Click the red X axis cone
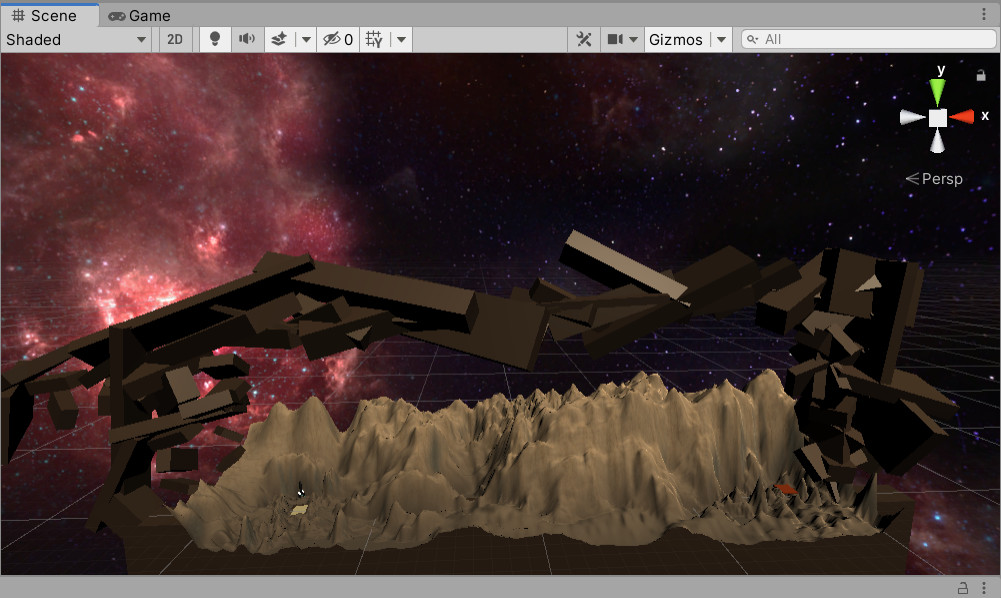 pos(962,117)
